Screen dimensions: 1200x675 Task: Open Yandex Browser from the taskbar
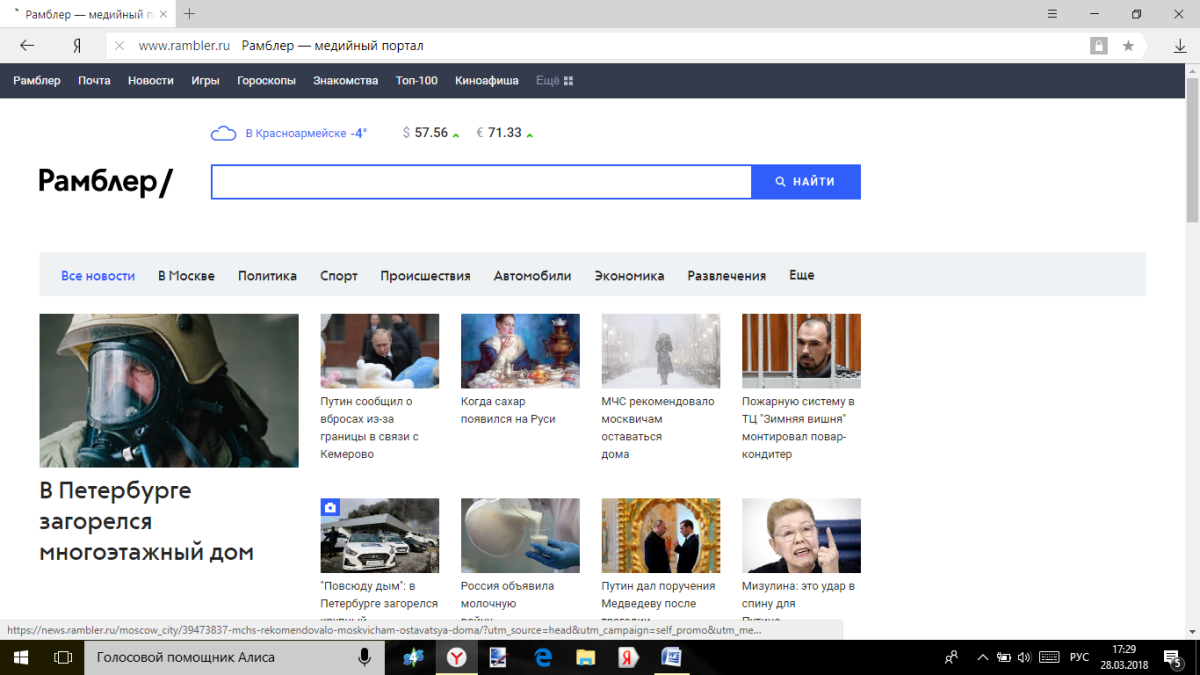coord(455,657)
